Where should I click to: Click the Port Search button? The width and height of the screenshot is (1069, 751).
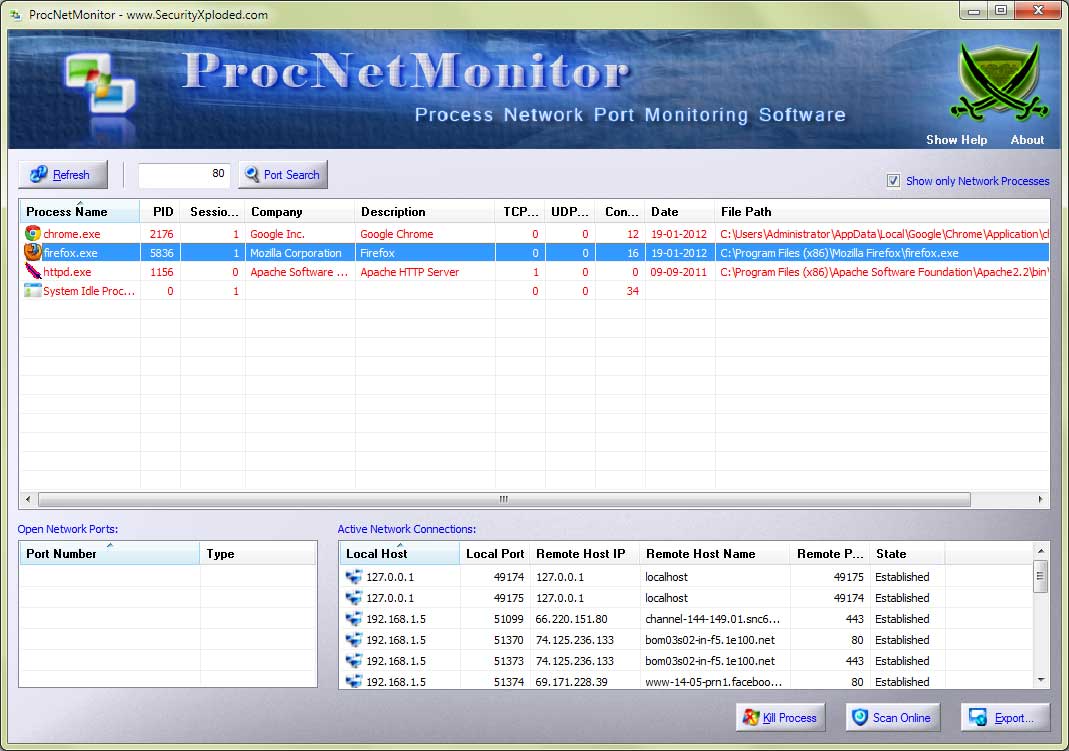(282, 175)
